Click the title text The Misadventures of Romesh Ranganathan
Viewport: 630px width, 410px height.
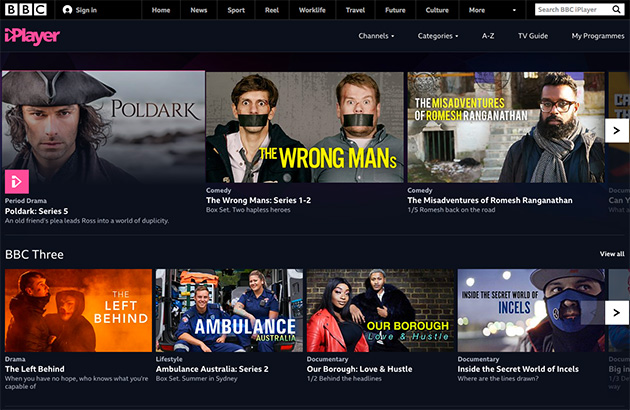point(490,200)
